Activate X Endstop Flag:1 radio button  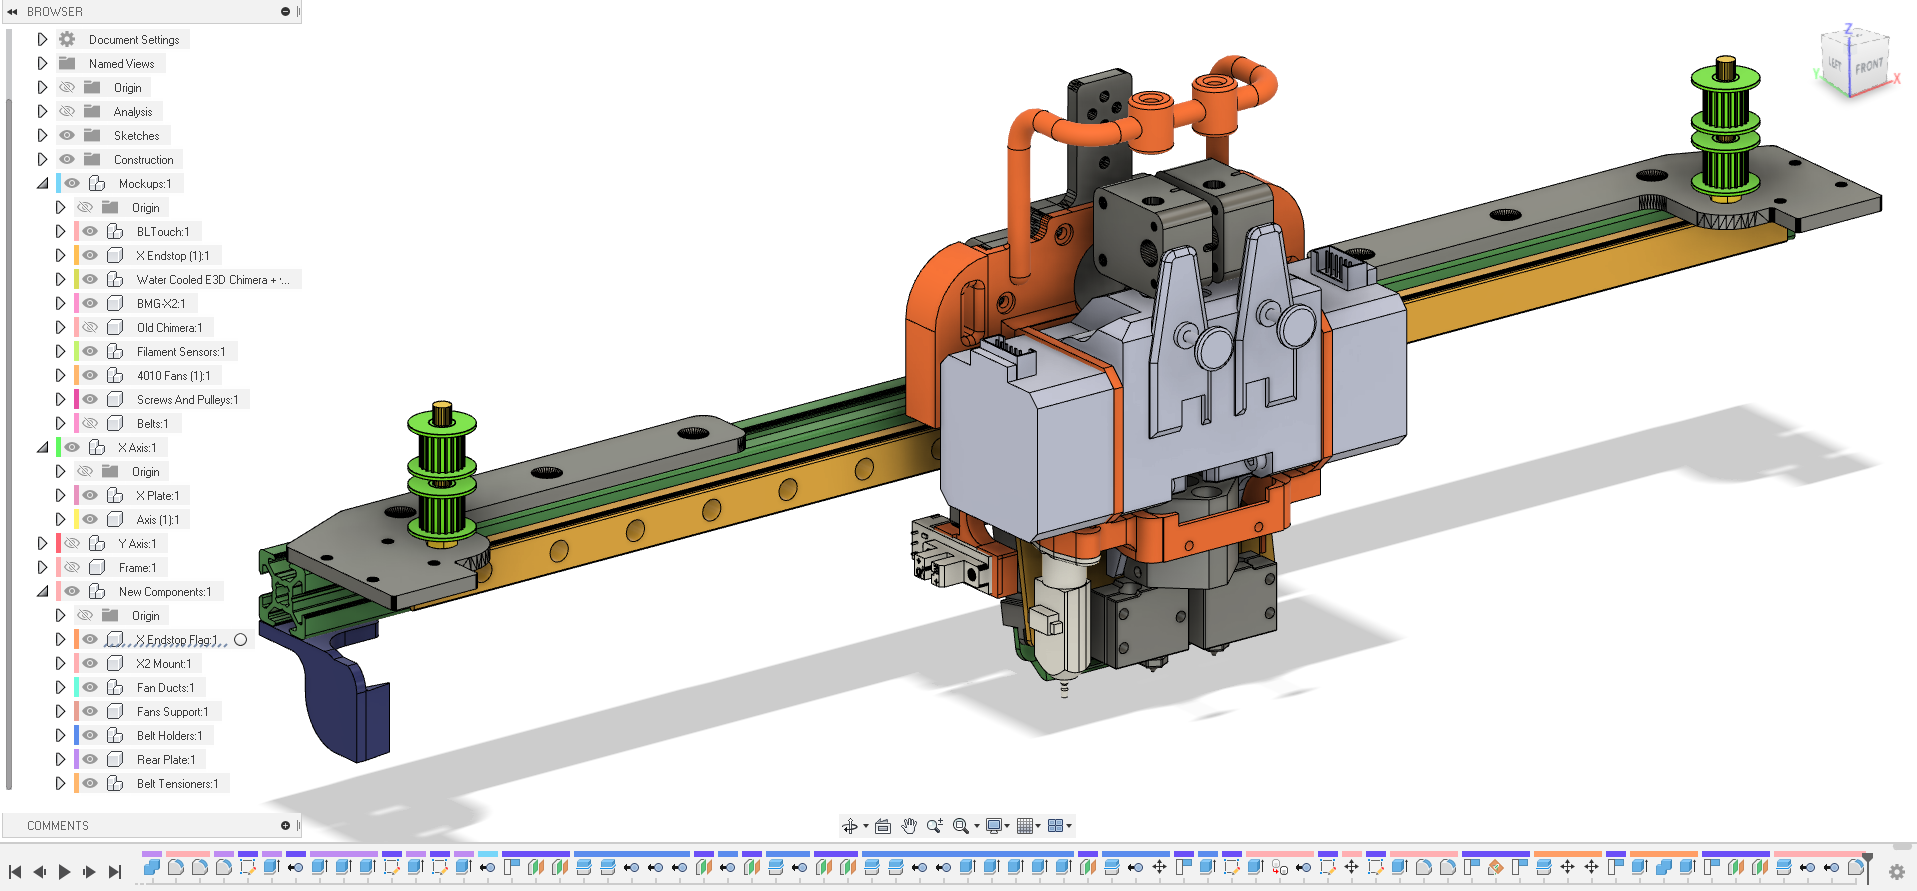tap(241, 639)
